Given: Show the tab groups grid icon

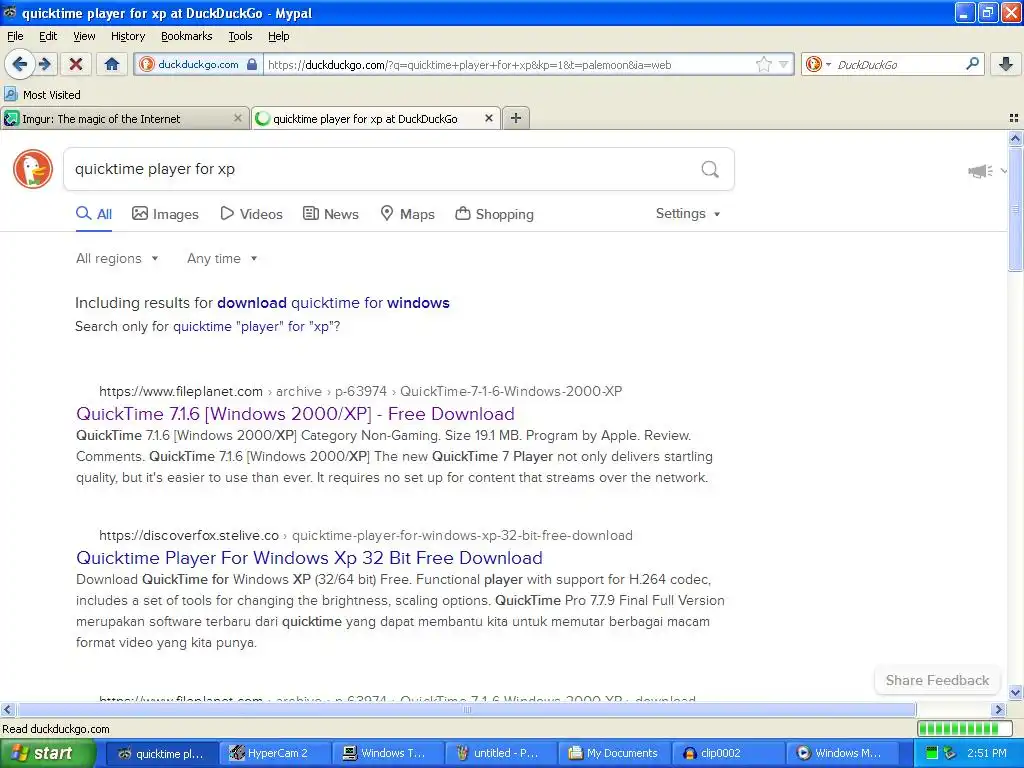Looking at the screenshot, I should click(1014, 118).
